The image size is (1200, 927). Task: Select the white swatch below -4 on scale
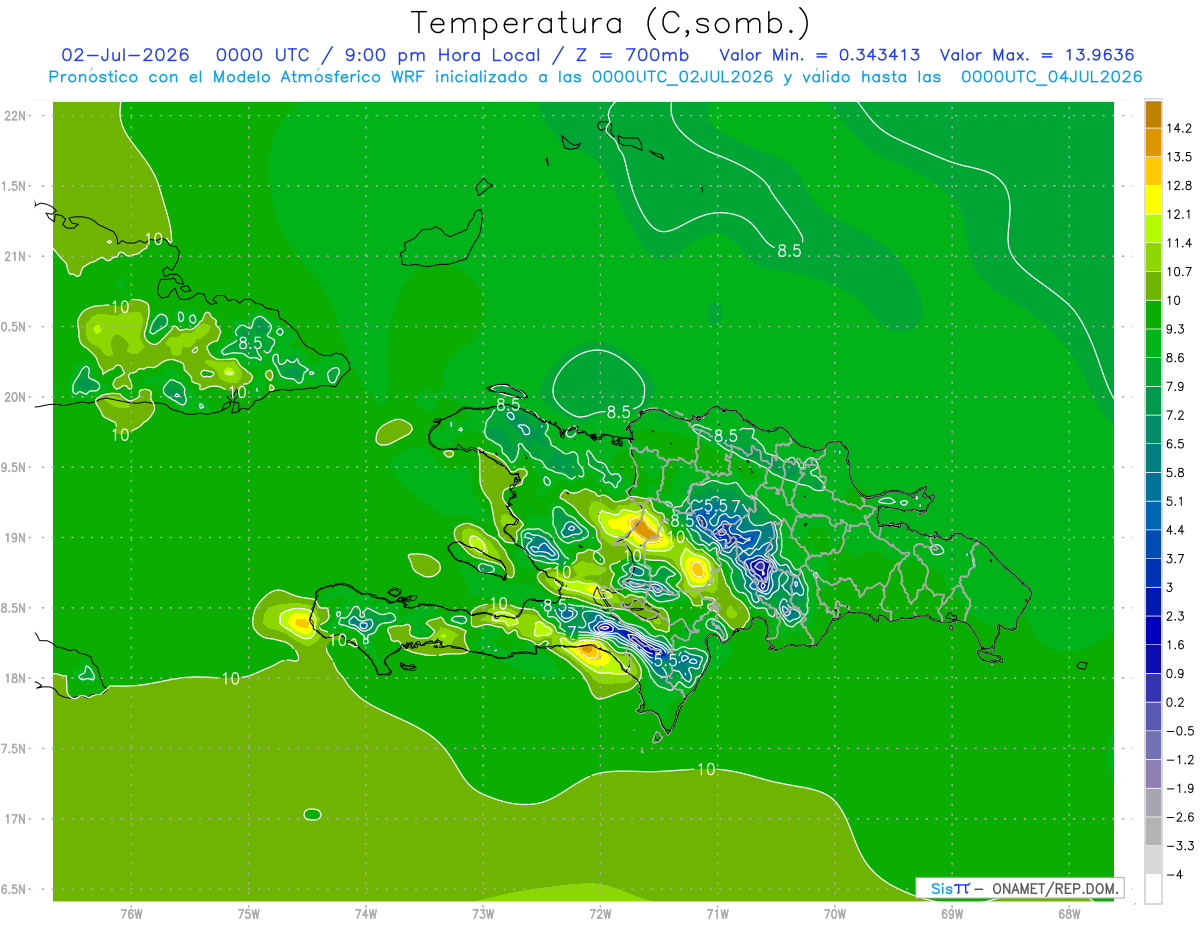tap(1153, 888)
